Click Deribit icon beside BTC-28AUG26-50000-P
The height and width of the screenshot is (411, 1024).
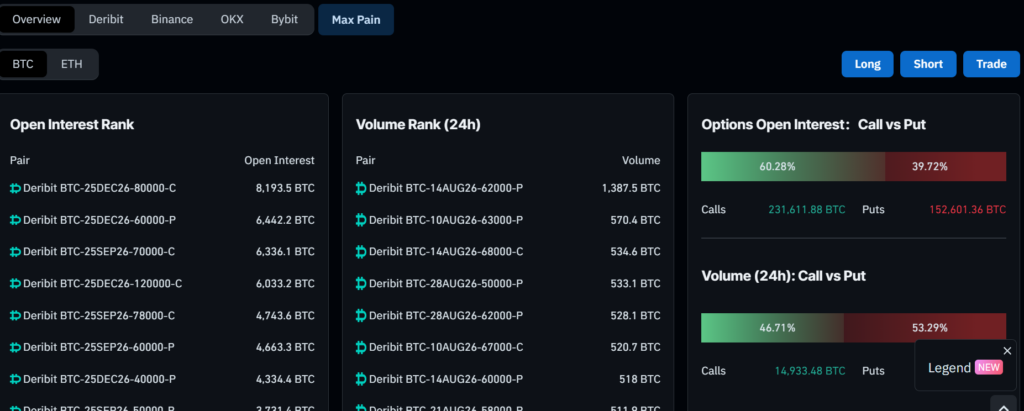click(361, 284)
